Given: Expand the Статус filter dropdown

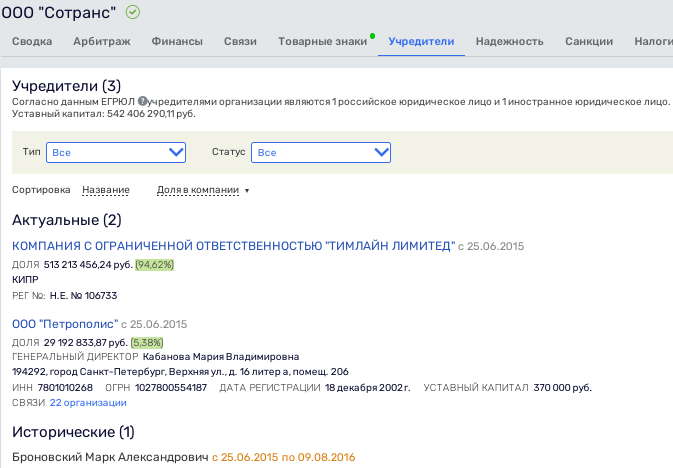Looking at the screenshot, I should click(321, 152).
